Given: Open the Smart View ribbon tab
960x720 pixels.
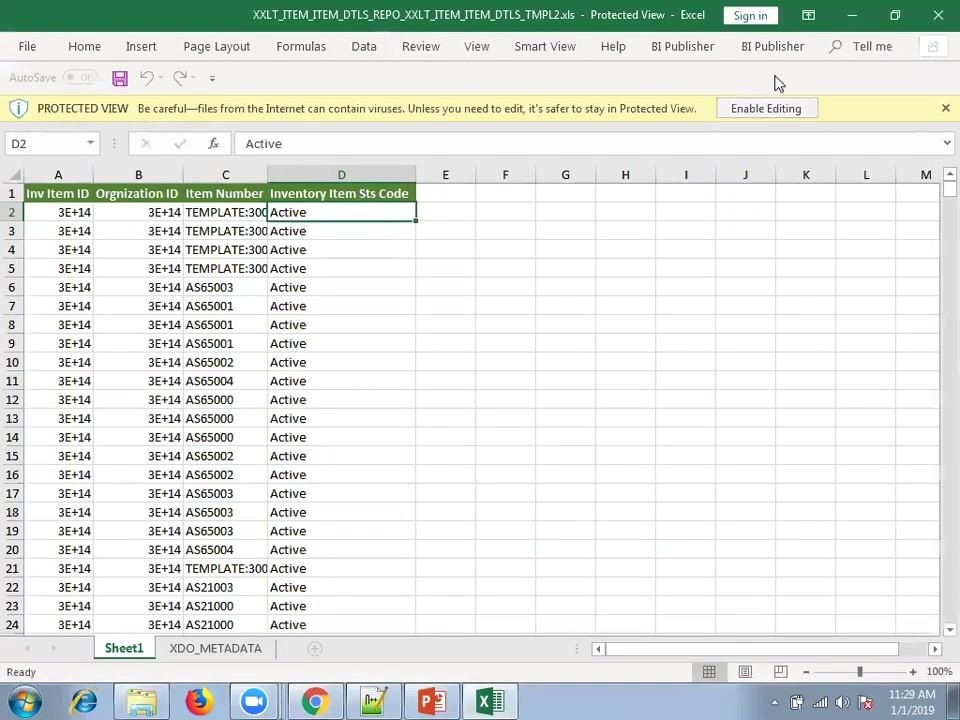Looking at the screenshot, I should click(x=545, y=47).
